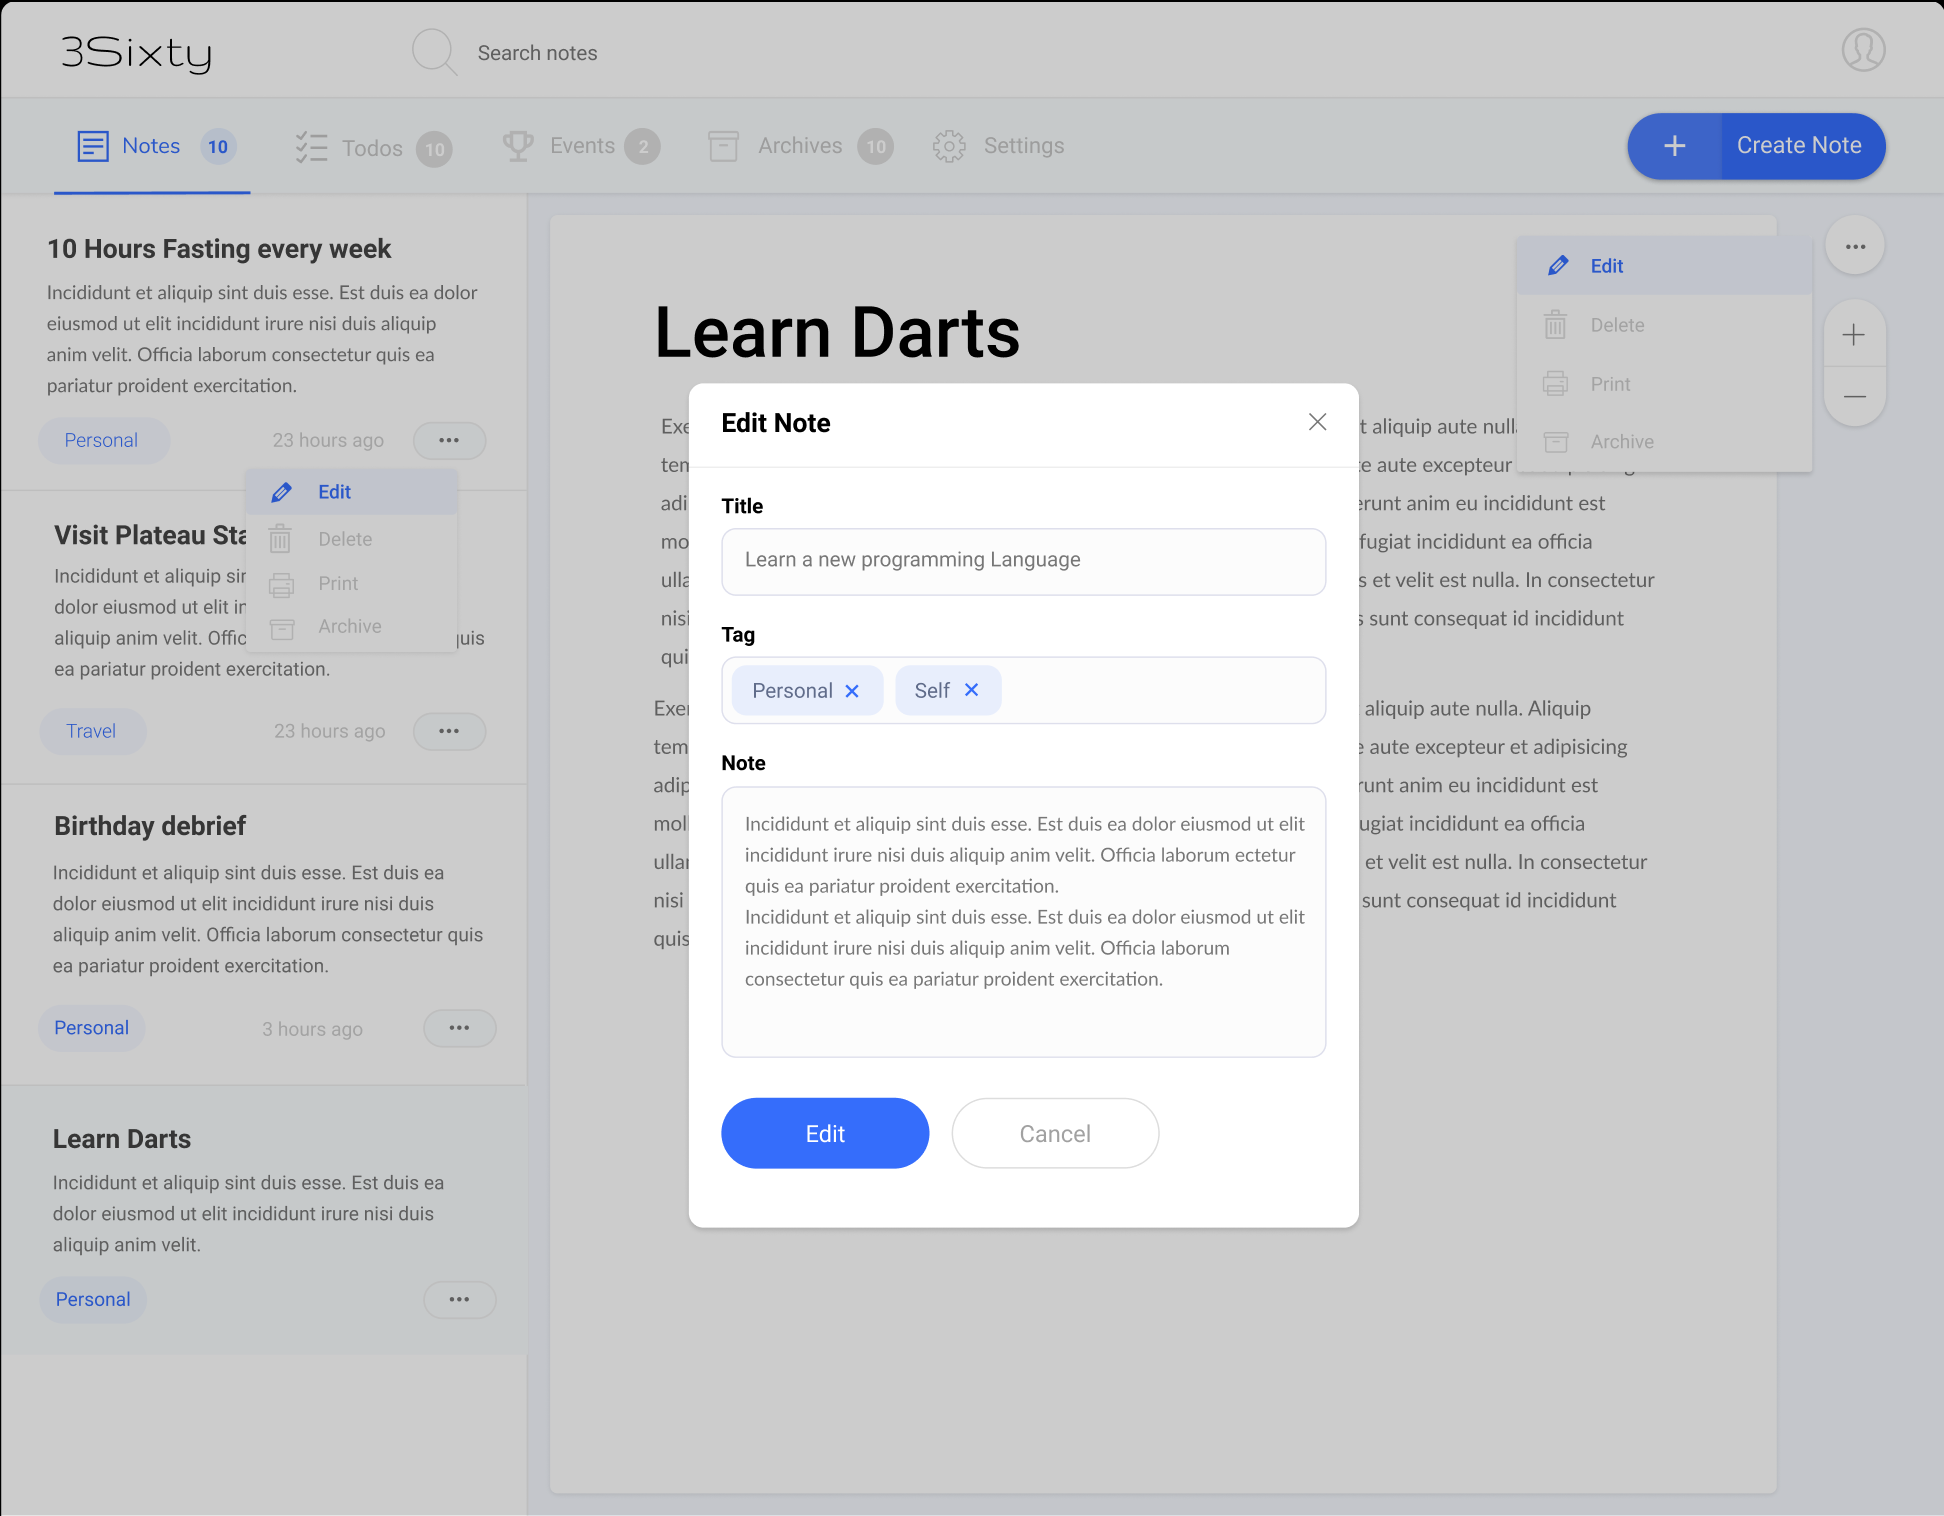Expand the 10 Hours Fasting options menu
This screenshot has height=1516, width=1944.
tap(449, 440)
